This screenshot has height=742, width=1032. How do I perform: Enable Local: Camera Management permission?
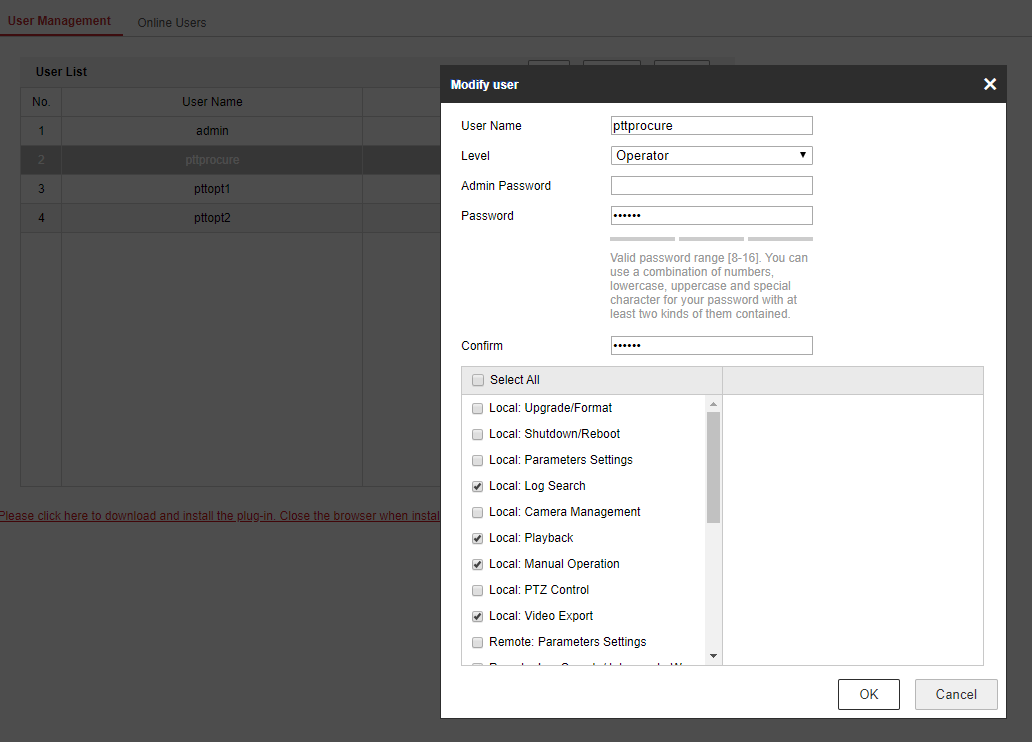click(x=478, y=512)
